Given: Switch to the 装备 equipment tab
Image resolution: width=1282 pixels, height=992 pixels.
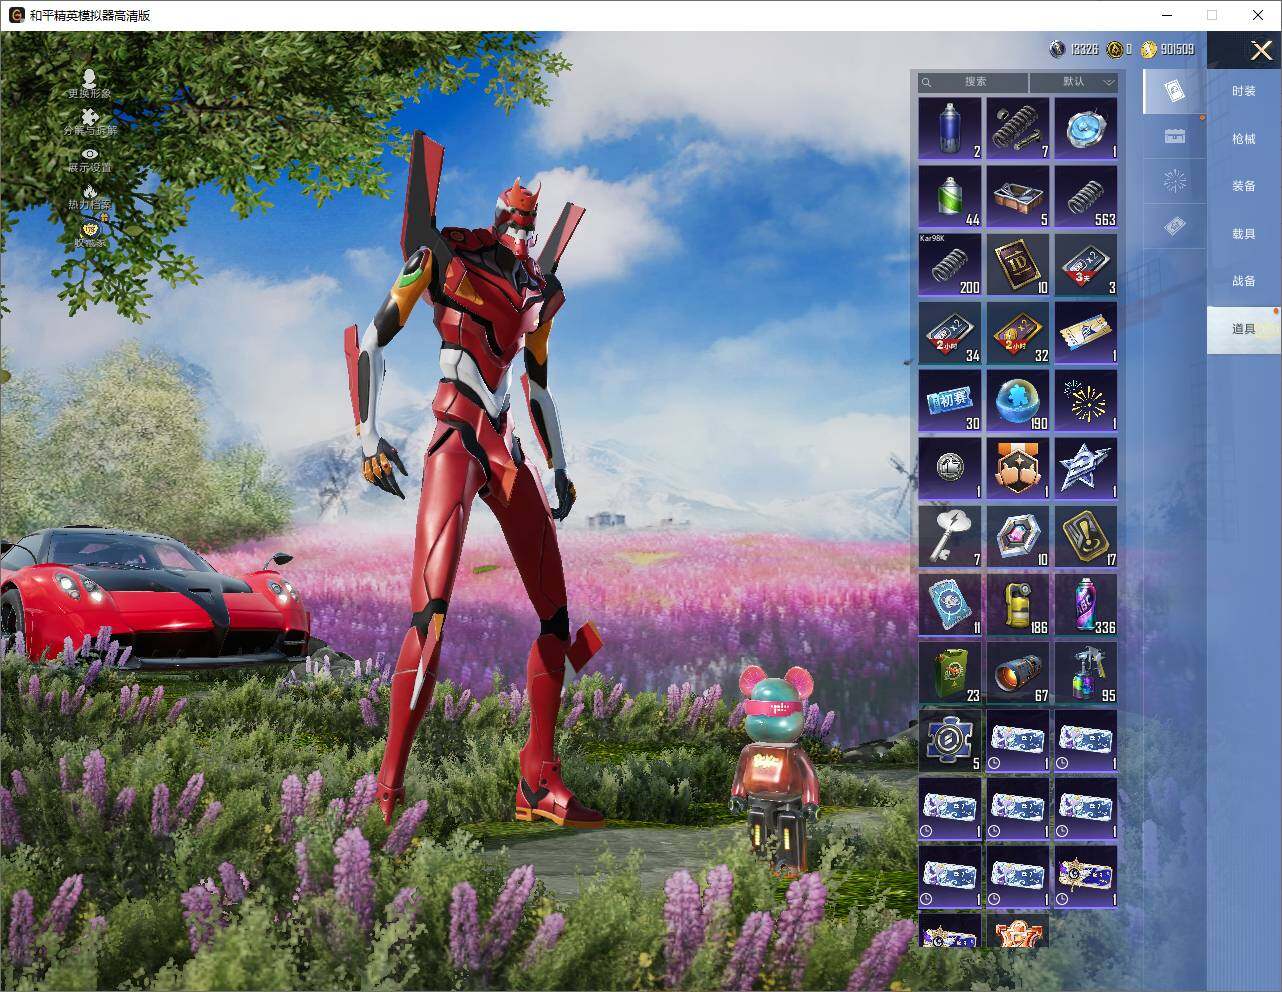Looking at the screenshot, I should 1243,186.
